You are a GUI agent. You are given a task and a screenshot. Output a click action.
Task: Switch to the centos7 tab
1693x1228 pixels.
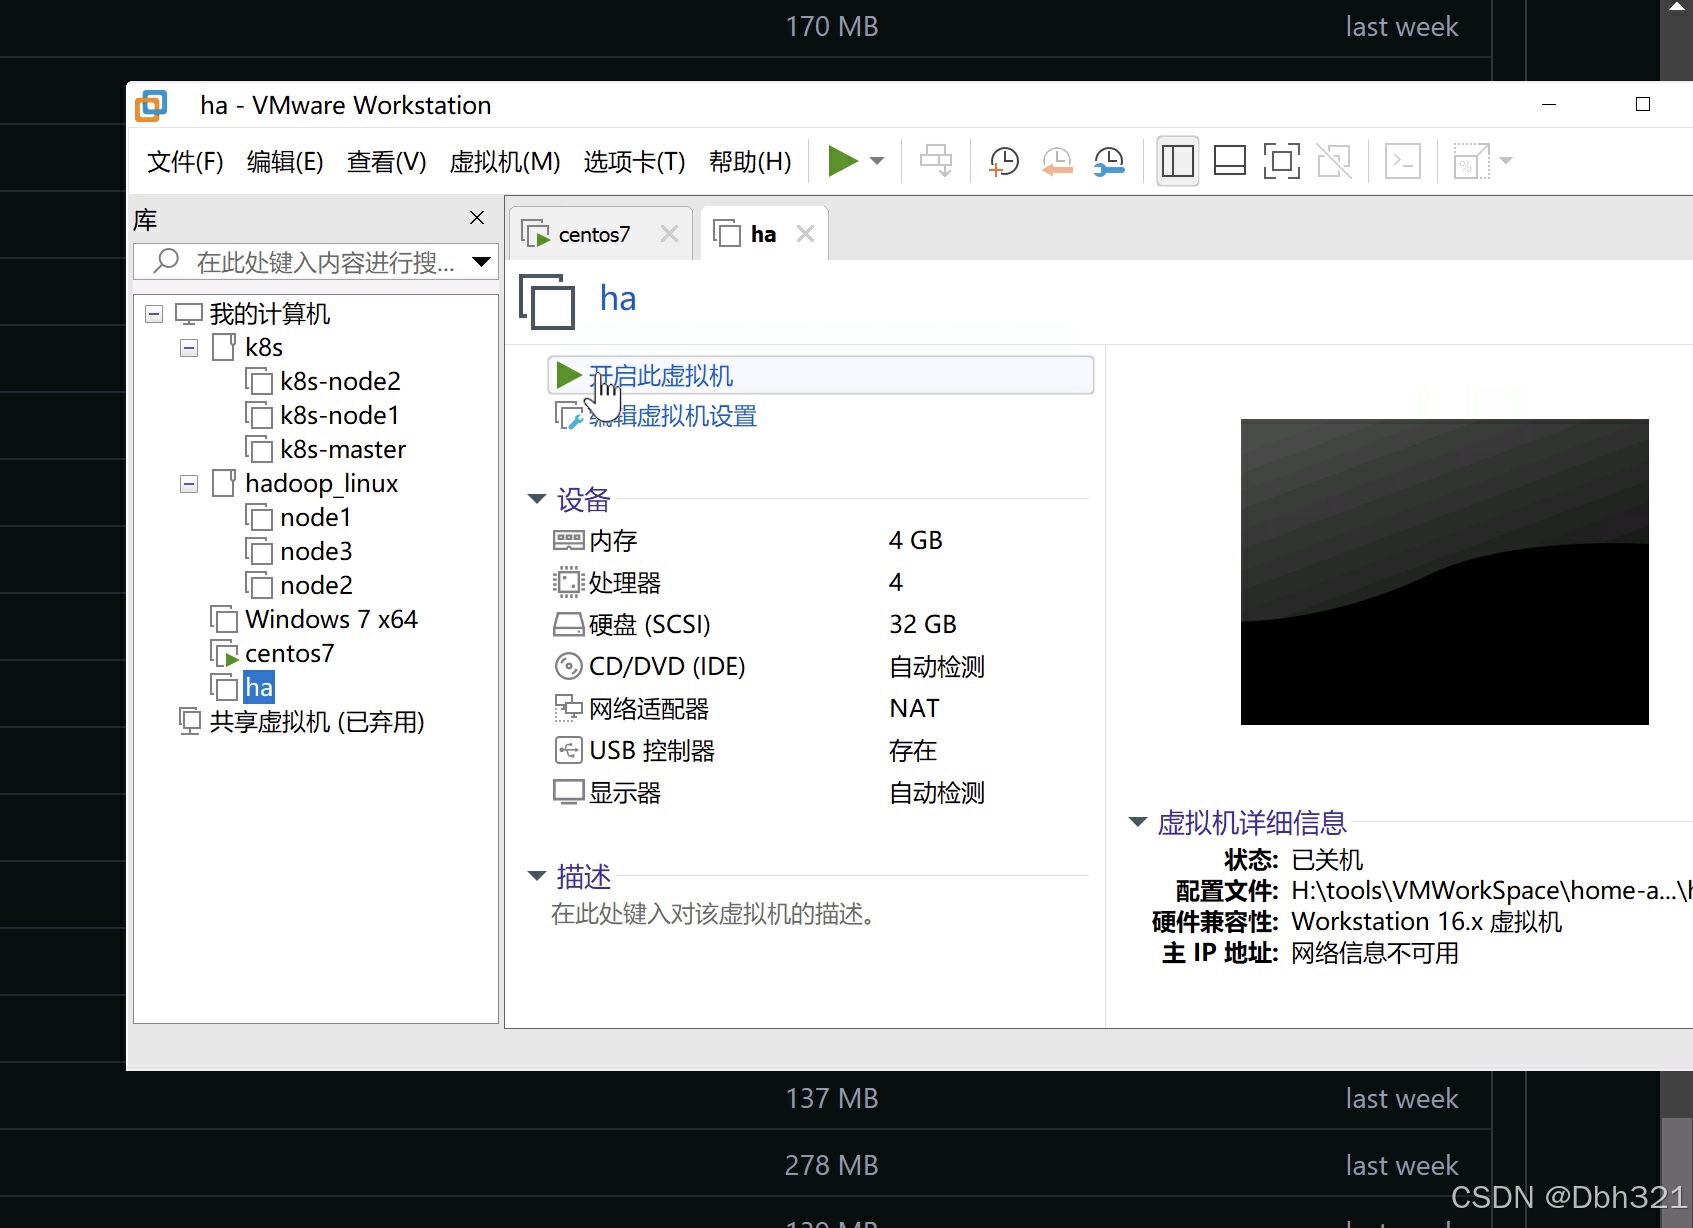(594, 234)
